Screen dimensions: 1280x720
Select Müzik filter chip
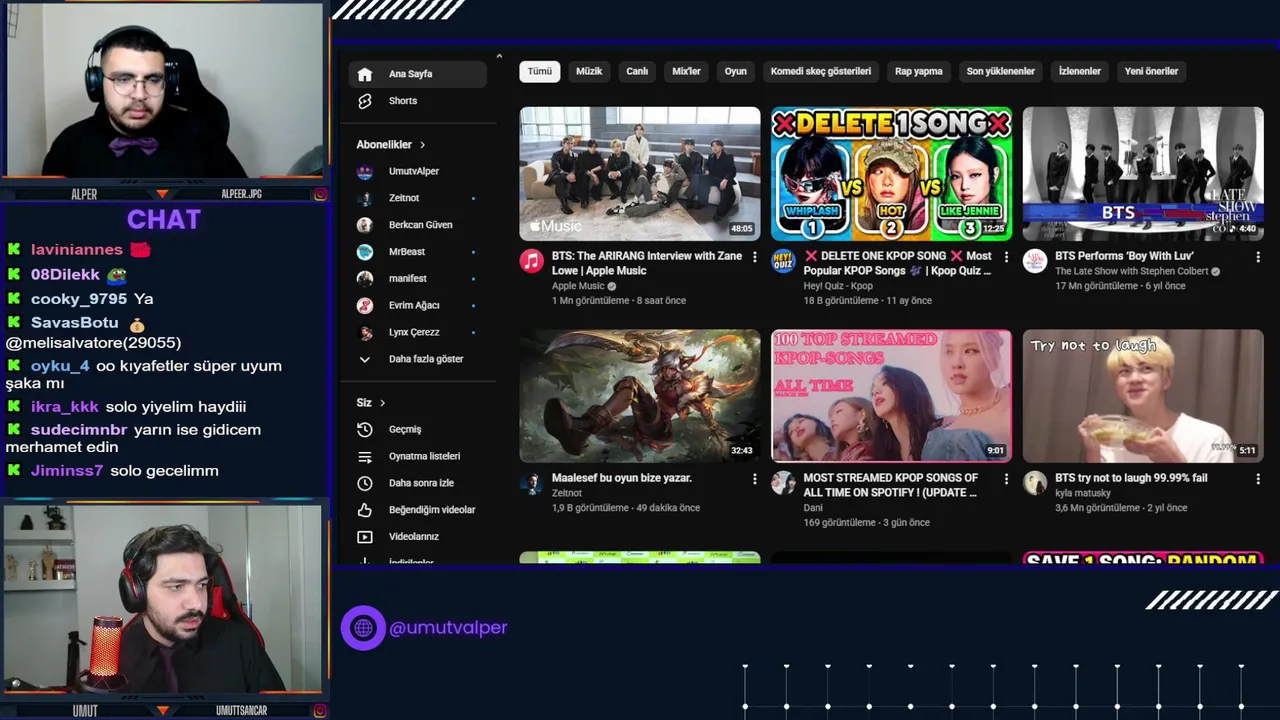click(589, 71)
